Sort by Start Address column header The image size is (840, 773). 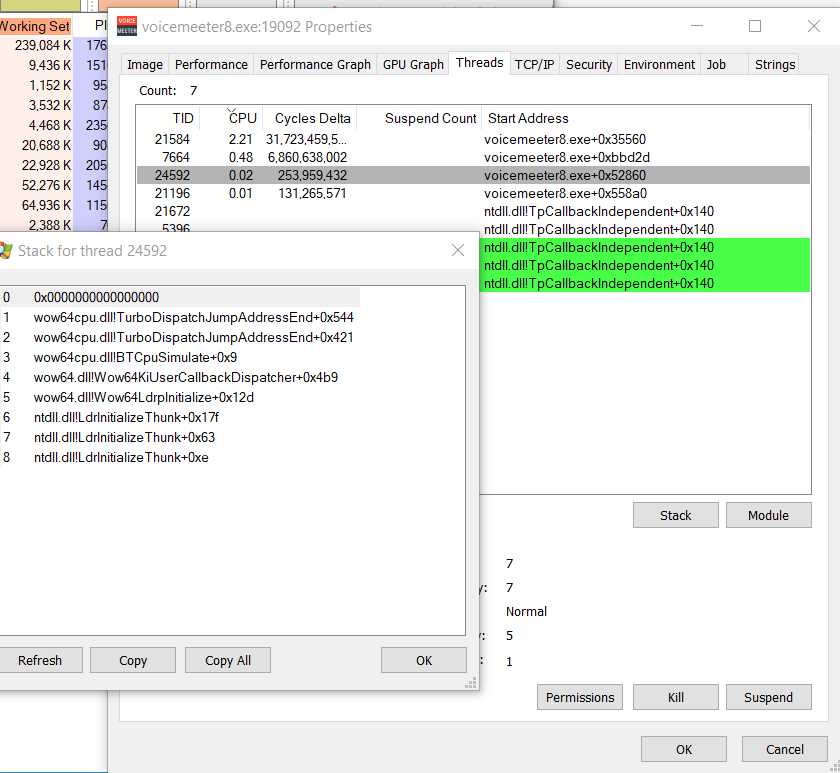point(528,118)
